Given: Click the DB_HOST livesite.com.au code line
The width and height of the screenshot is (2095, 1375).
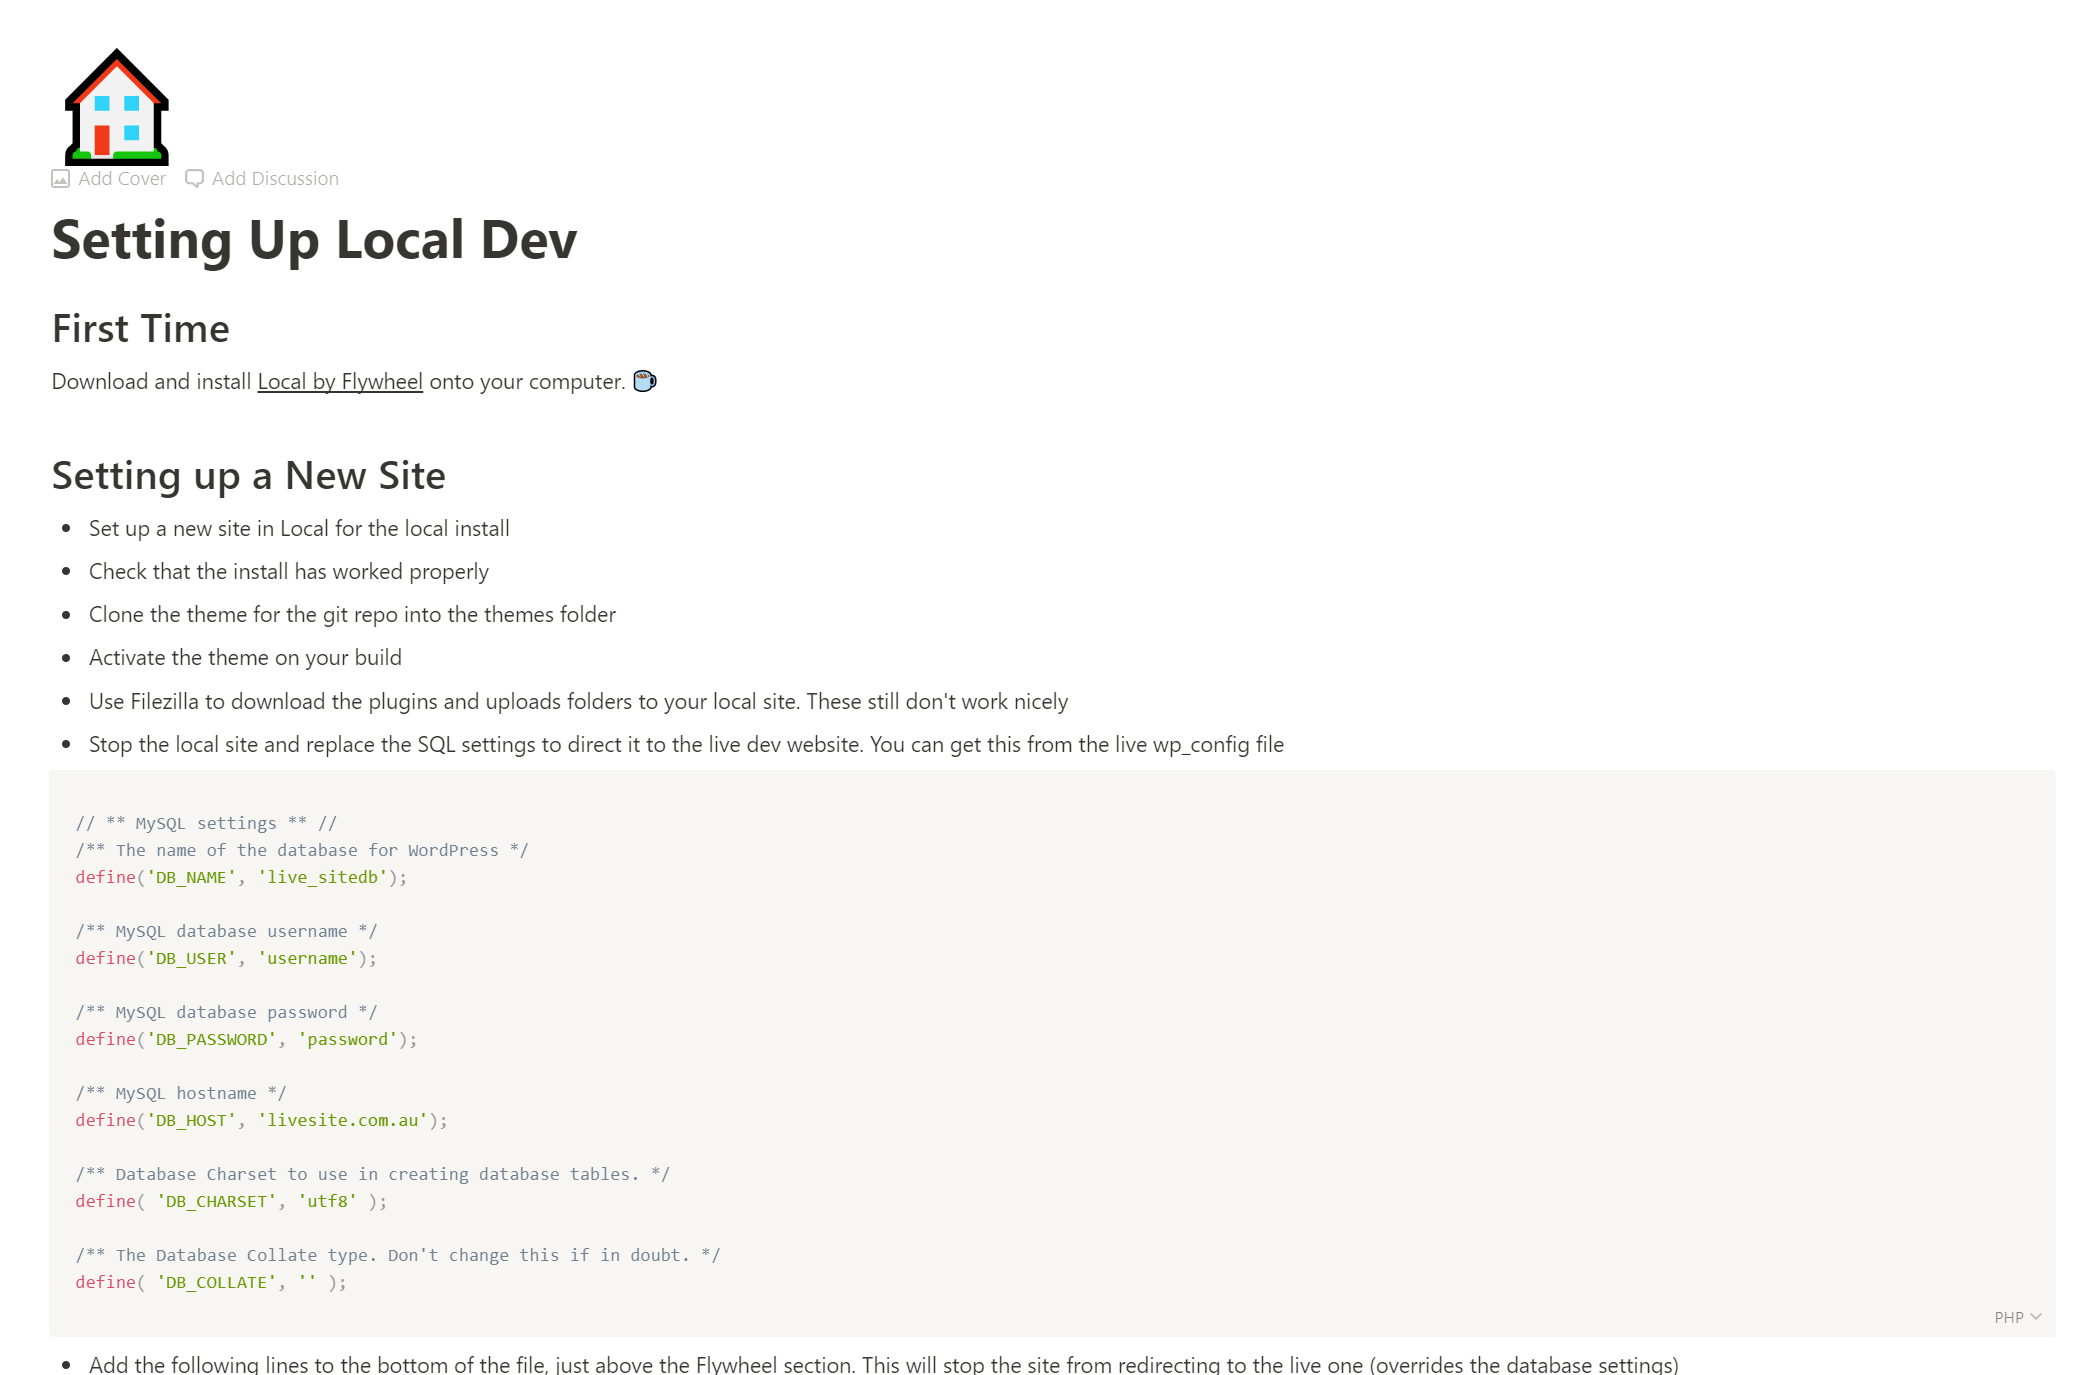Looking at the screenshot, I should pos(261,1120).
